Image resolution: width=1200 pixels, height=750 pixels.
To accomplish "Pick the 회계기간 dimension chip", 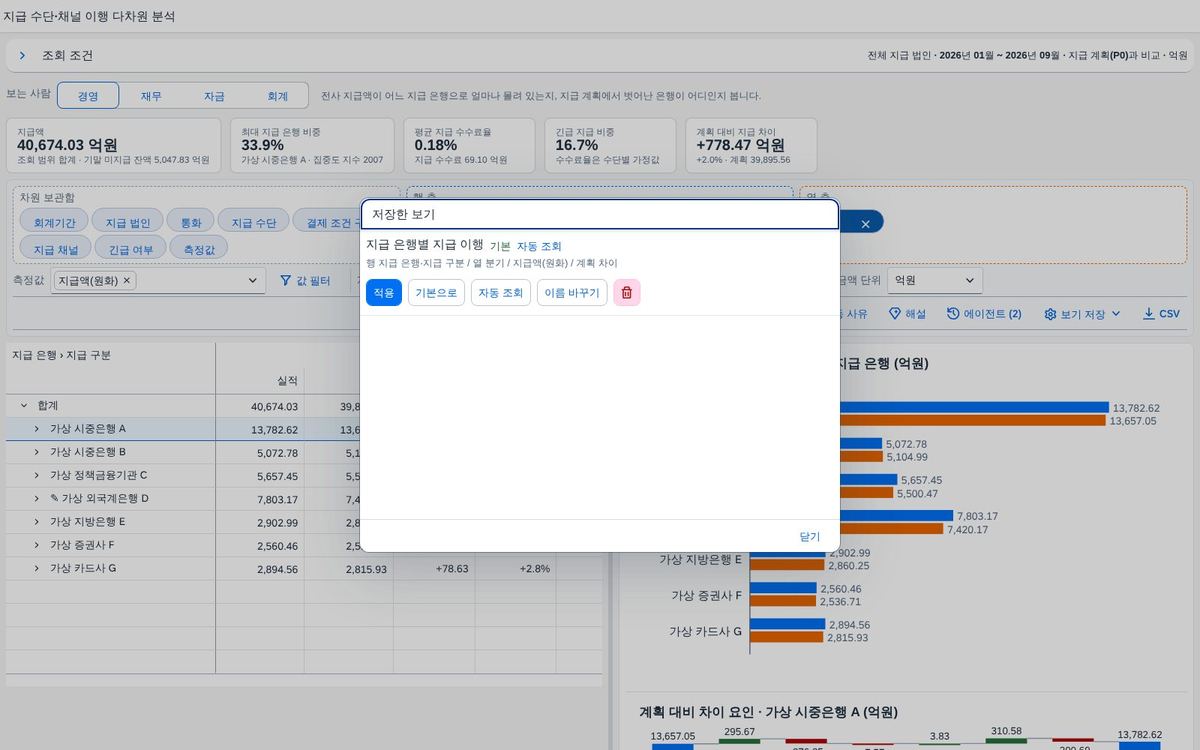I will (54, 222).
